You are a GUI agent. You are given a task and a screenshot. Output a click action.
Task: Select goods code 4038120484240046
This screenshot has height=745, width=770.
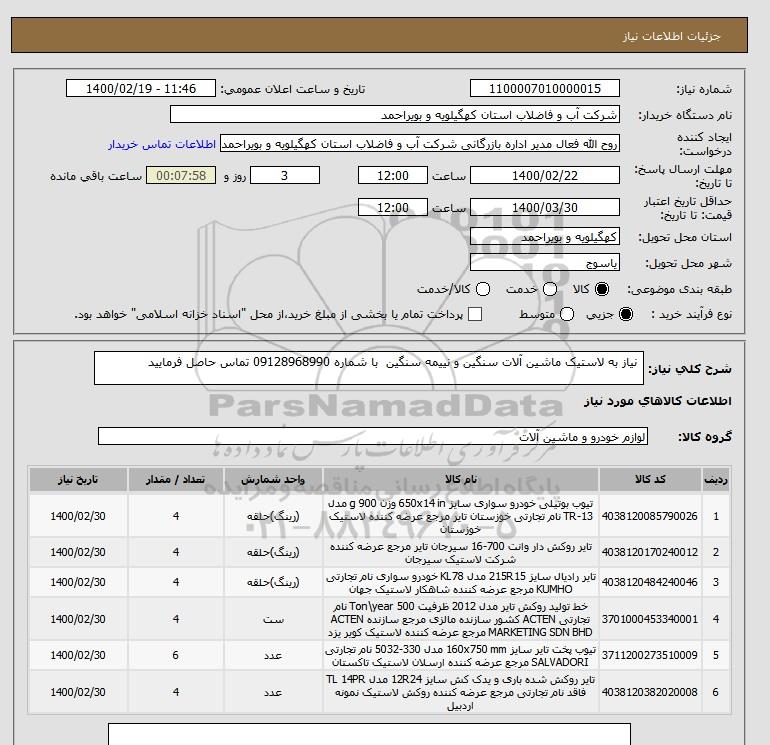pyautogui.click(x=650, y=582)
